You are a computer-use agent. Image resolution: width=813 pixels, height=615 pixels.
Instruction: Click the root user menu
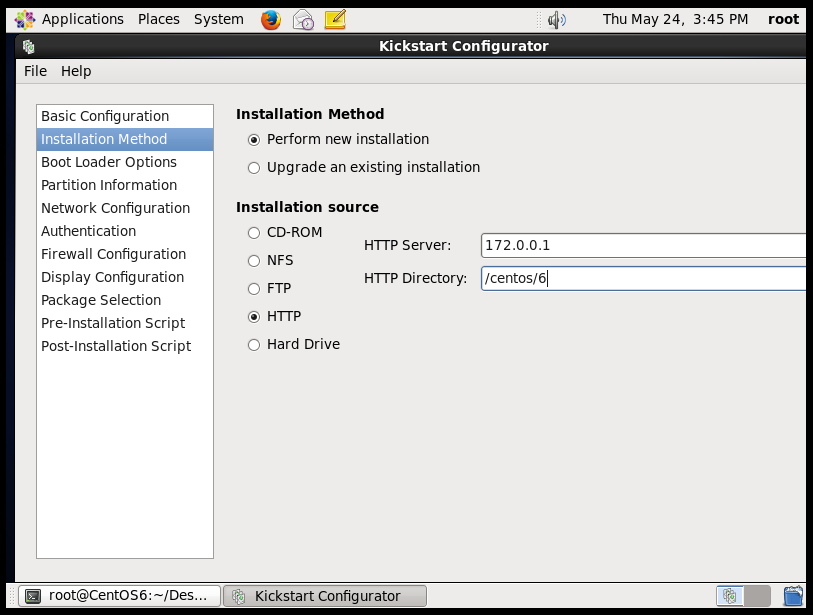click(783, 19)
